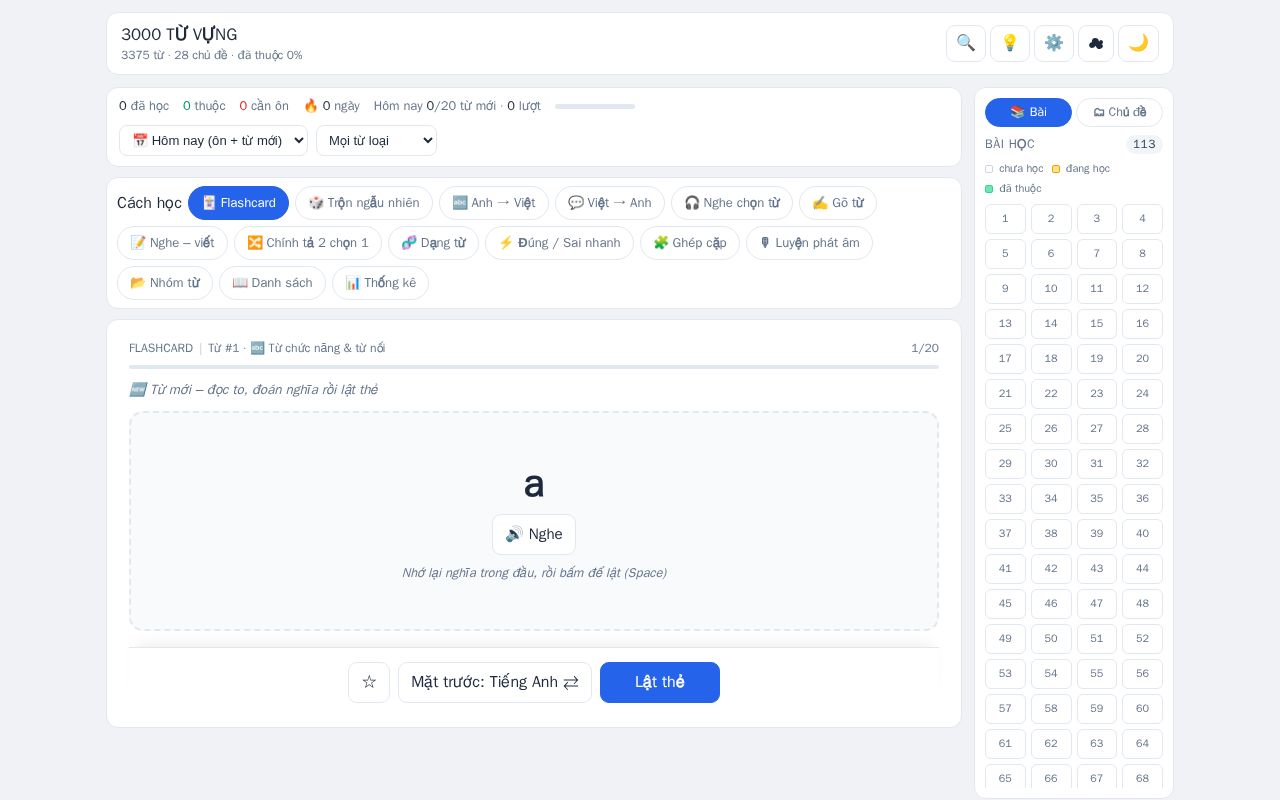Click the 113 lesson count badge
Viewport: 1280px width, 800px height.
[x=1144, y=144]
